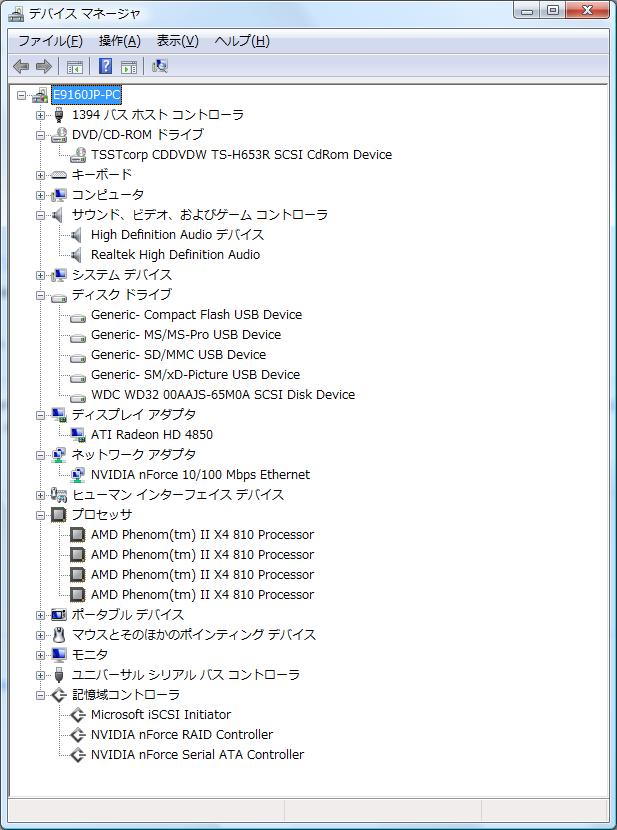This screenshot has height=830, width=617.
Task: Expand the コンピュータ node
Action: pyautogui.click(x=40, y=195)
